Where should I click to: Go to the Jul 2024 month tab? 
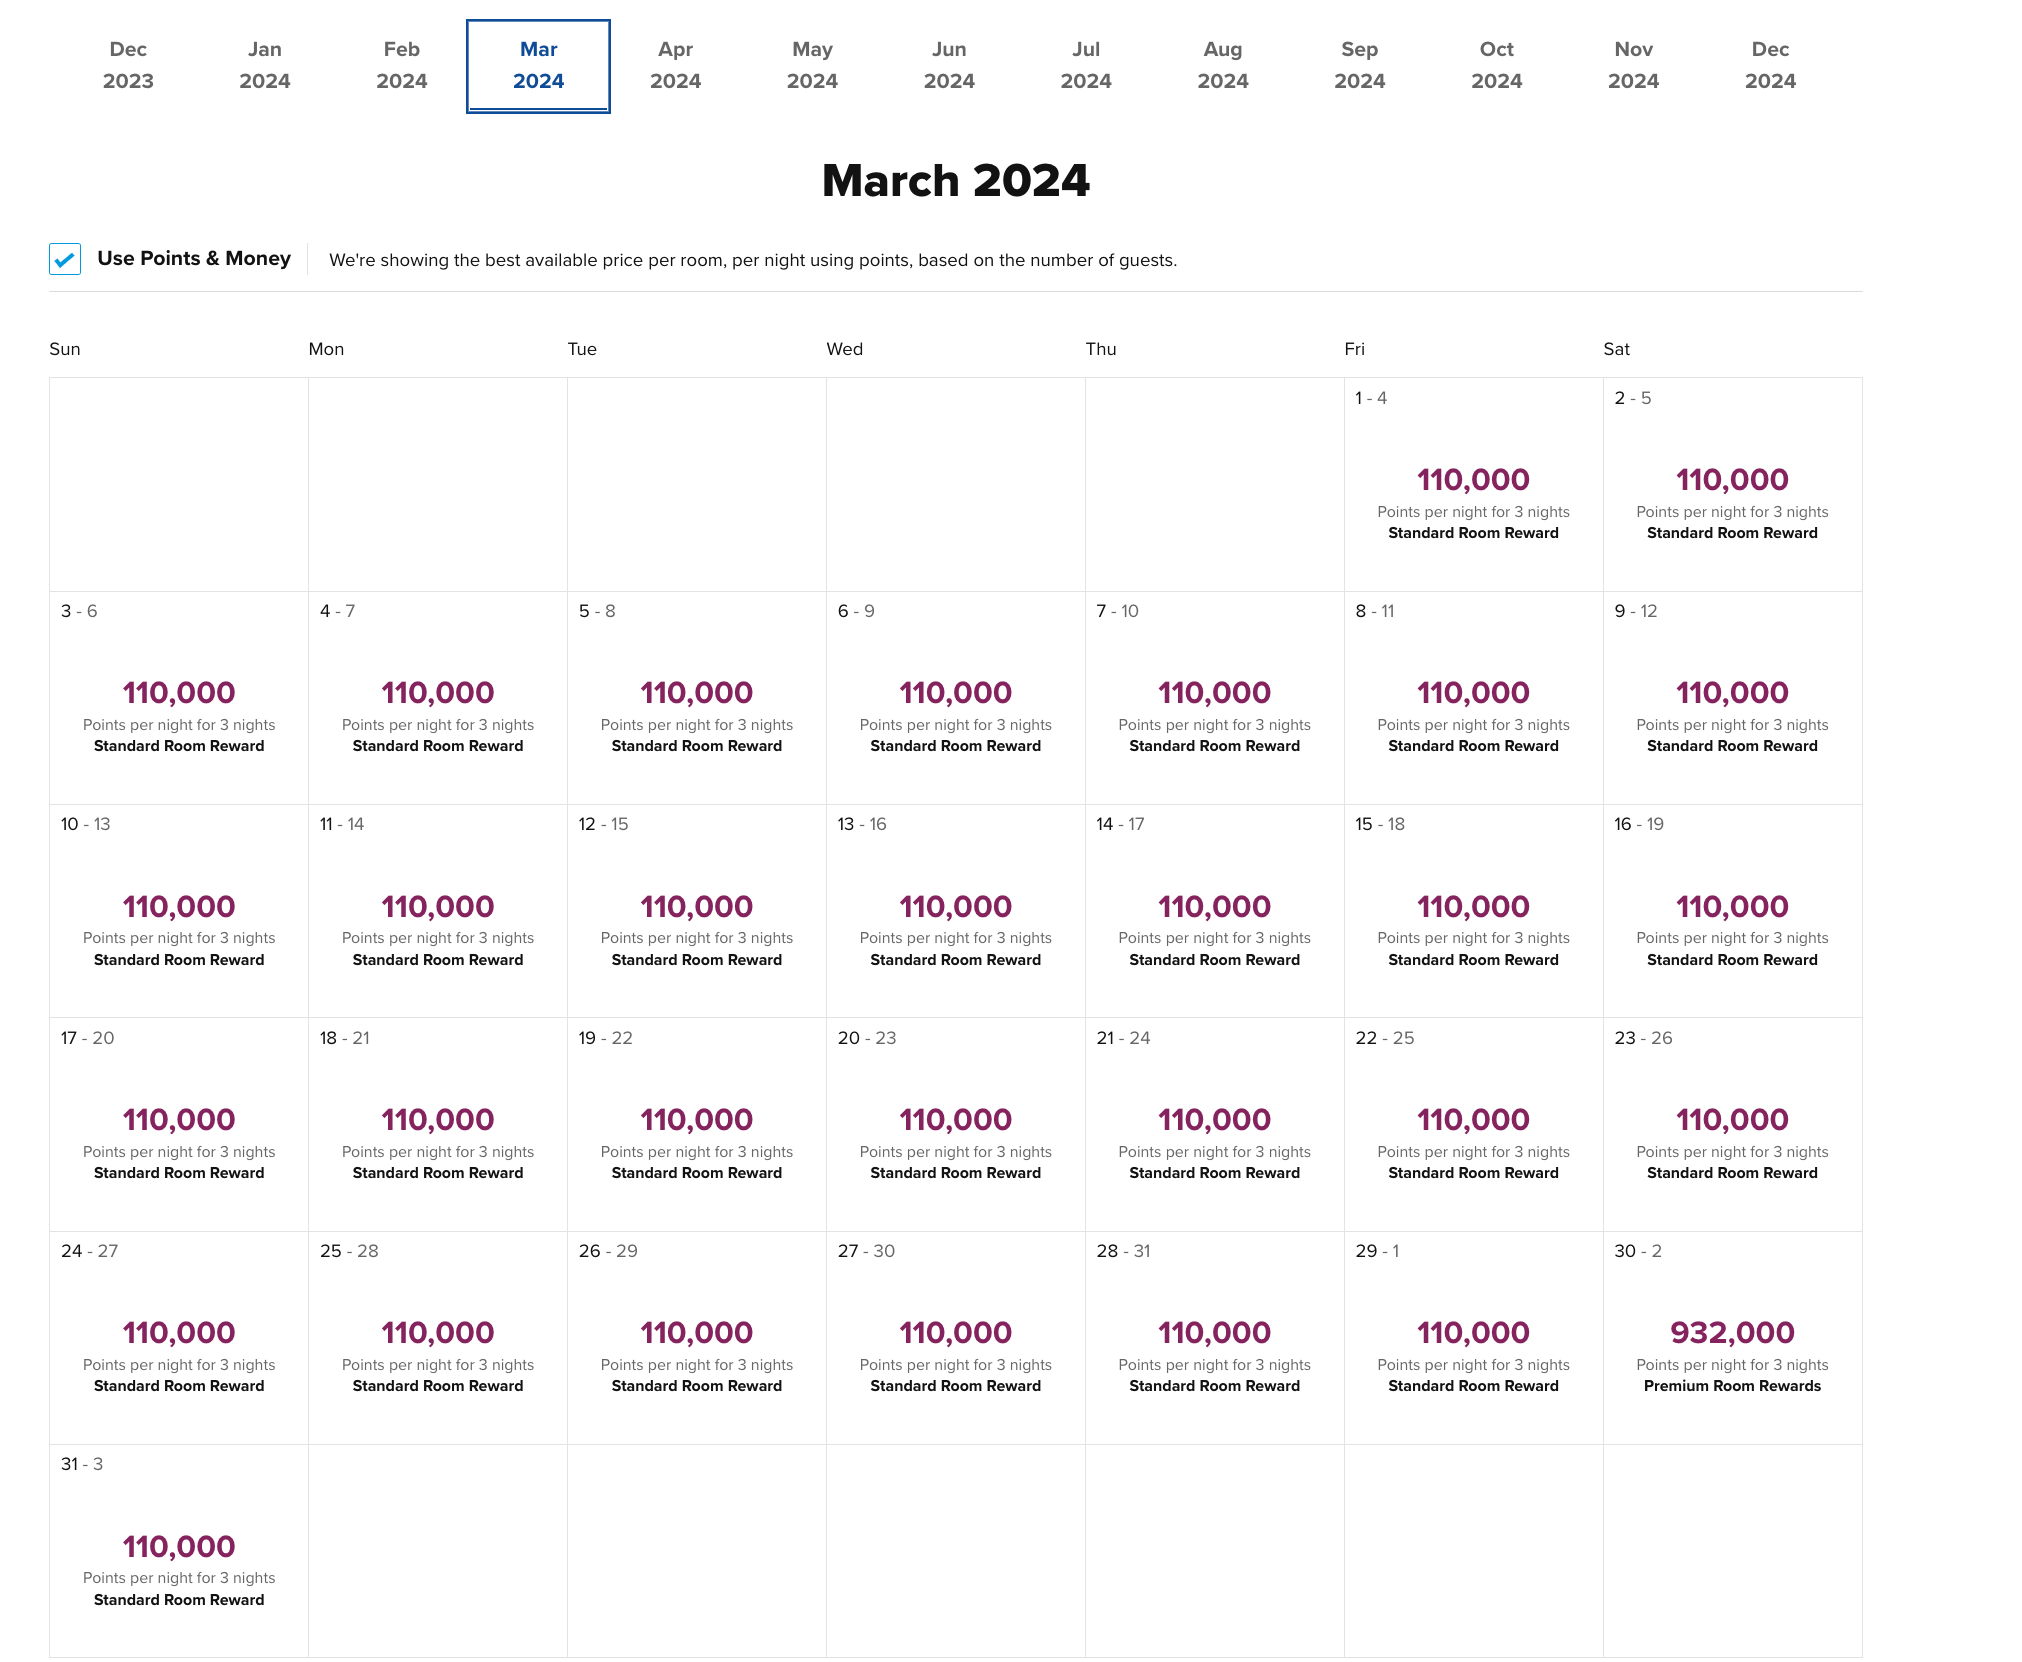click(1085, 65)
